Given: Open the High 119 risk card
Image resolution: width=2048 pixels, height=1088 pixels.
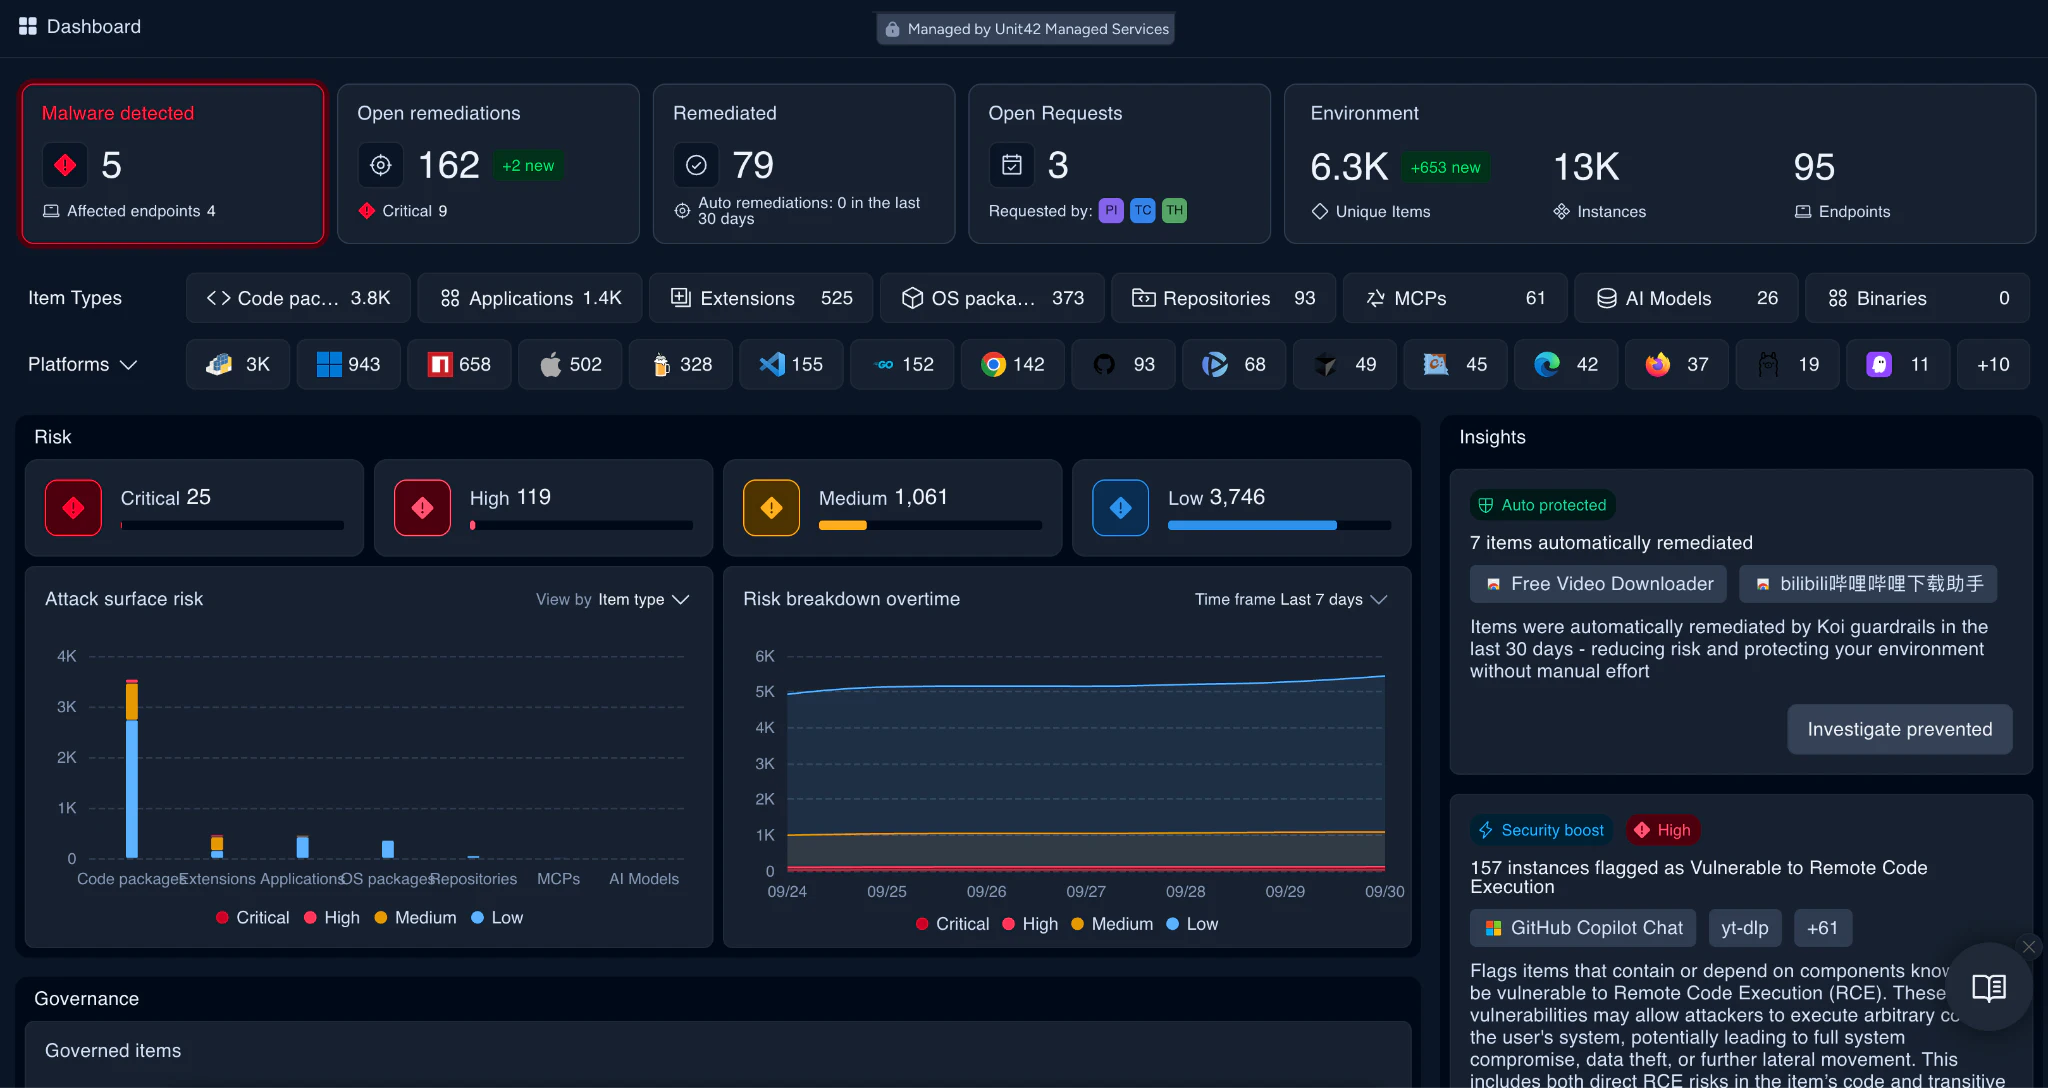Looking at the screenshot, I should pos(543,508).
